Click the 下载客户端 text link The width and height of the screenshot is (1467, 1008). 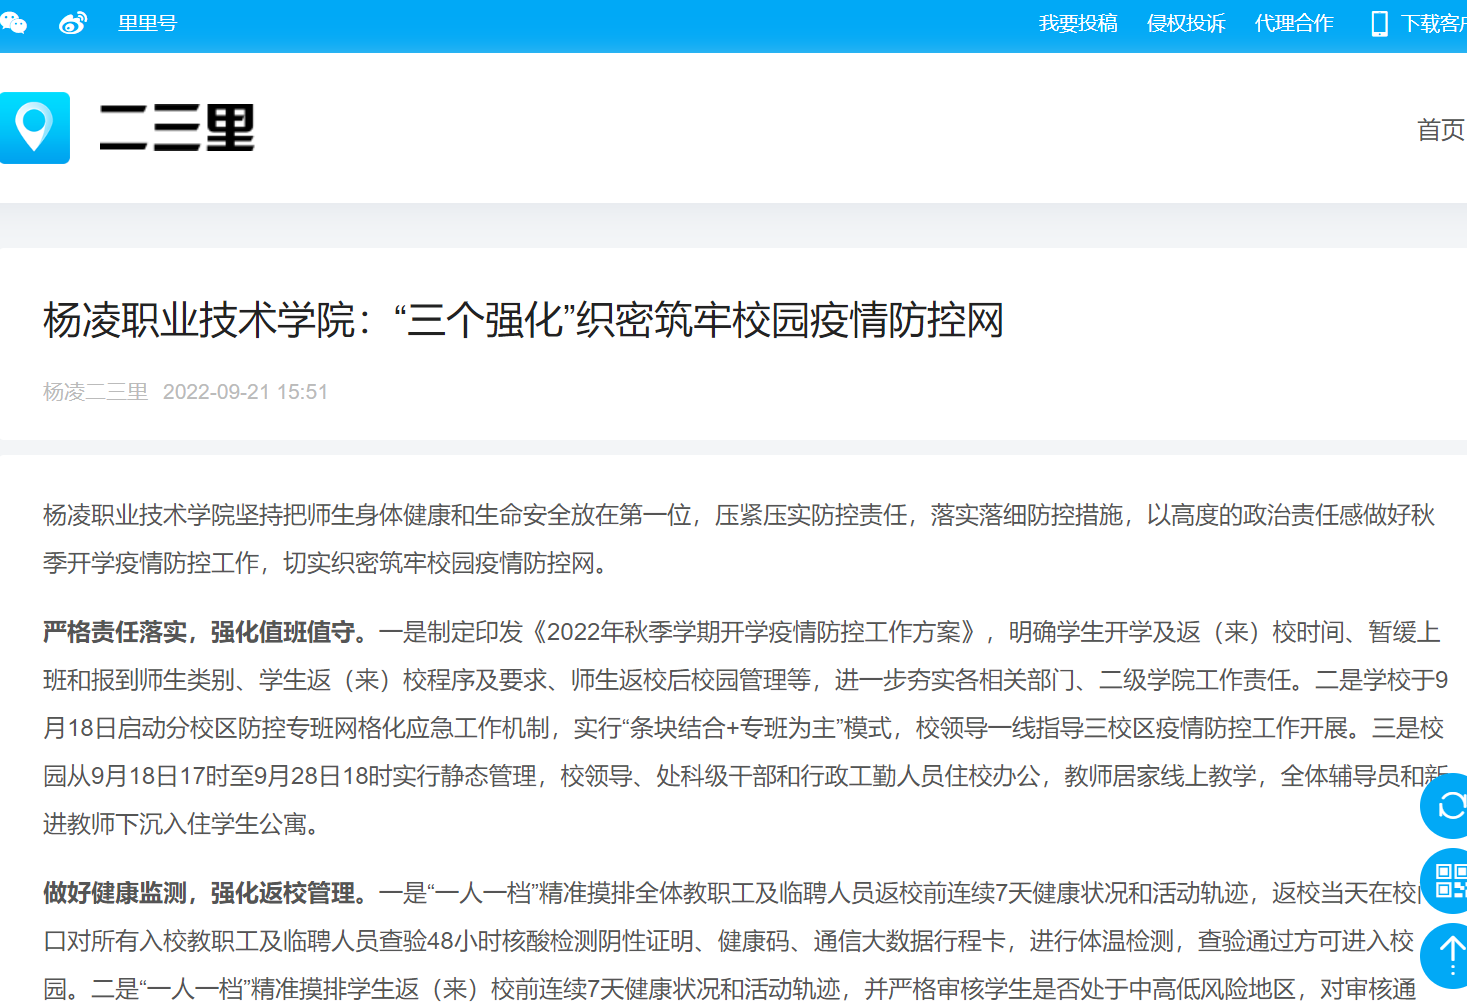coord(1433,24)
